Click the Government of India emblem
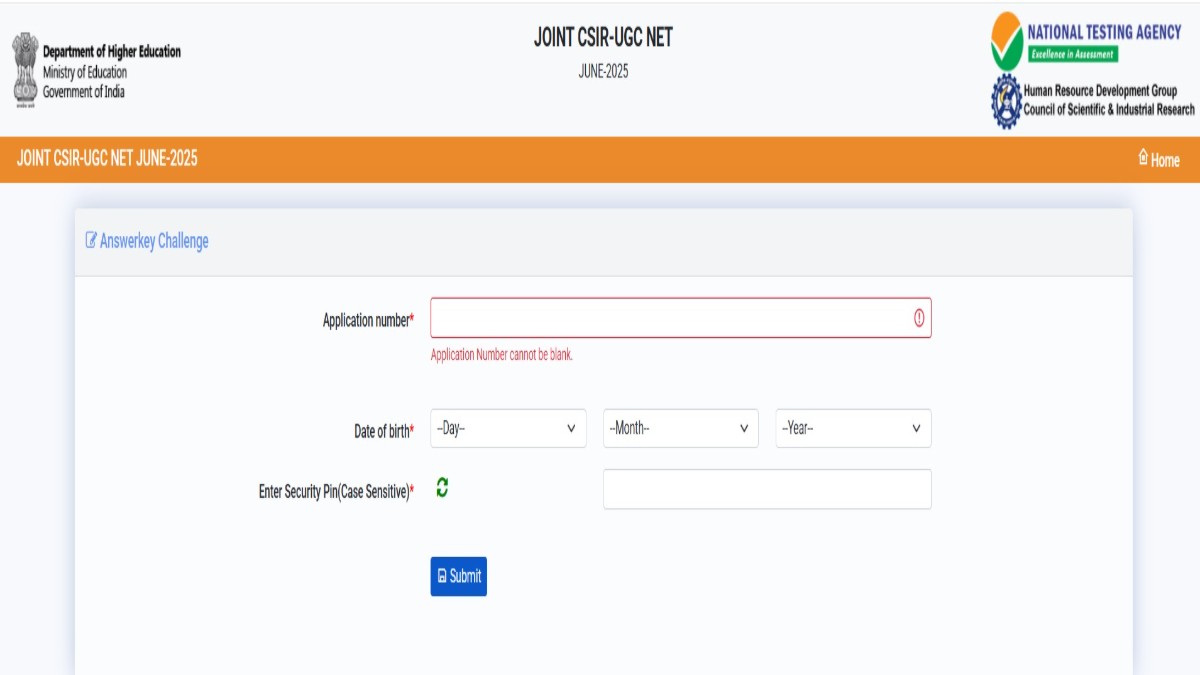 [24, 70]
